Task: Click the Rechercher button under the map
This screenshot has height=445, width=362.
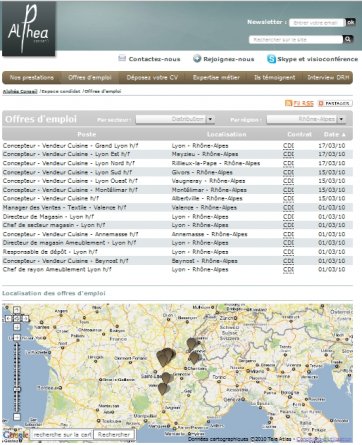Action: [114, 435]
